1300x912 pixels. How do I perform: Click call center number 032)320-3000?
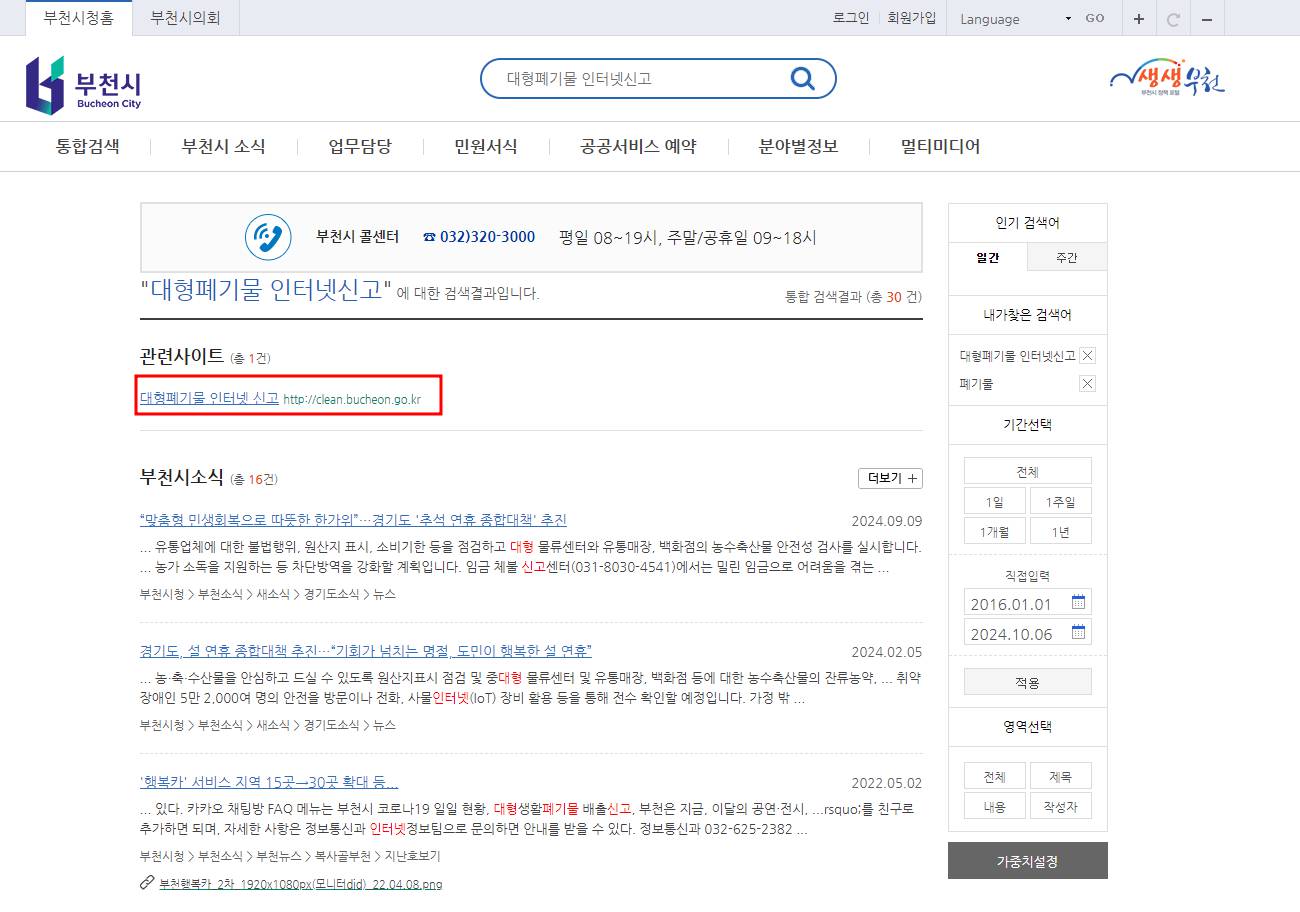487,237
